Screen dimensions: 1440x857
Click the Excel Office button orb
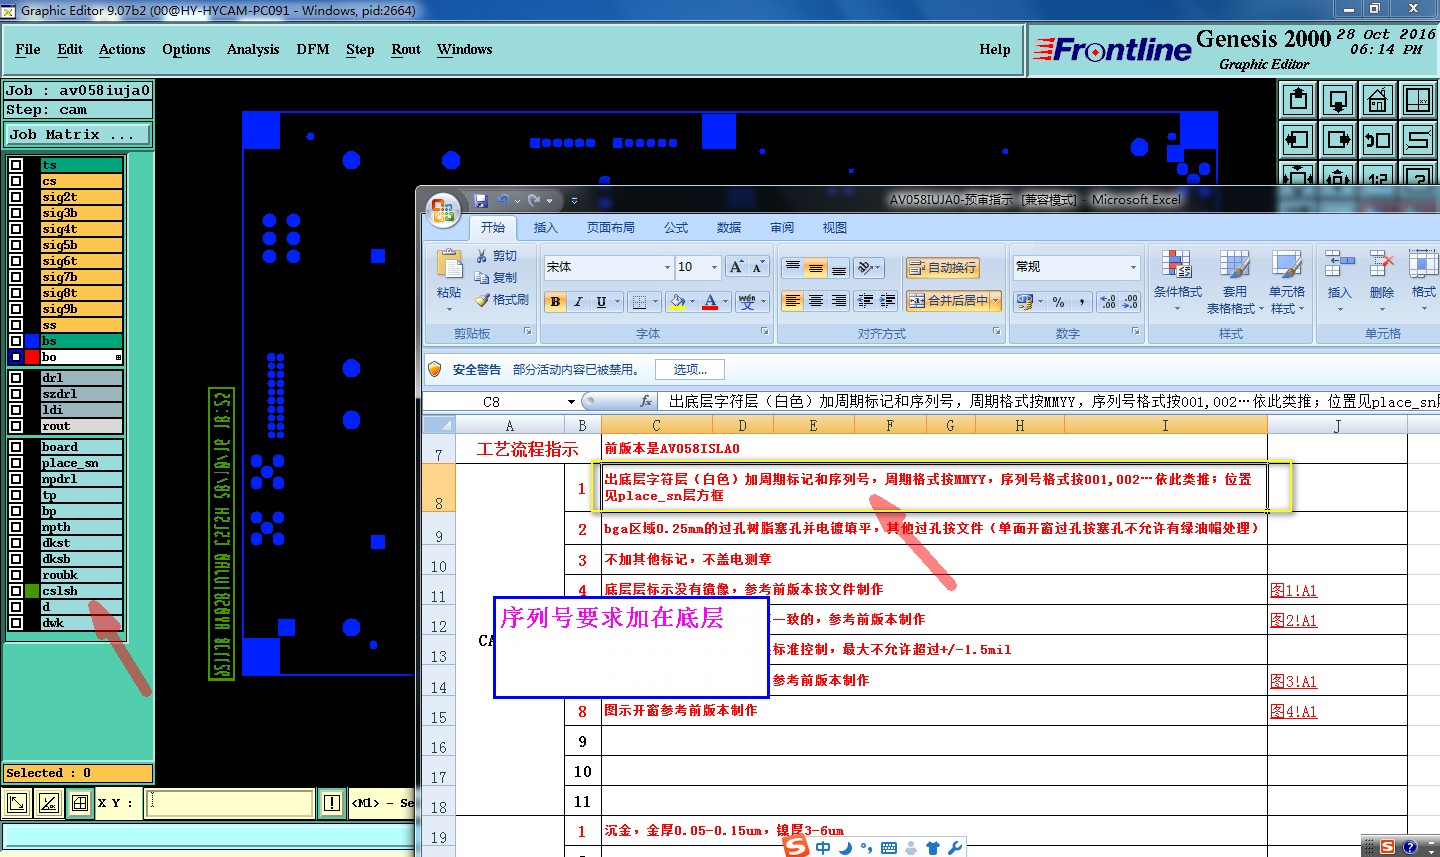click(442, 212)
